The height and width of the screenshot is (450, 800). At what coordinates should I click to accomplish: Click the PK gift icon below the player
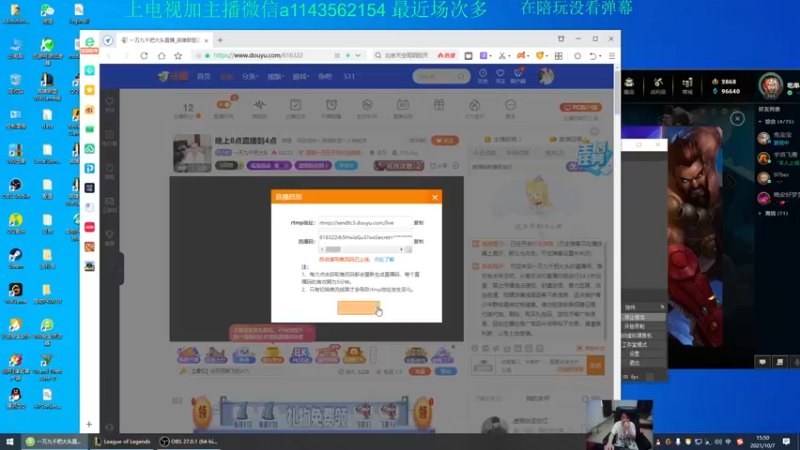click(300, 354)
